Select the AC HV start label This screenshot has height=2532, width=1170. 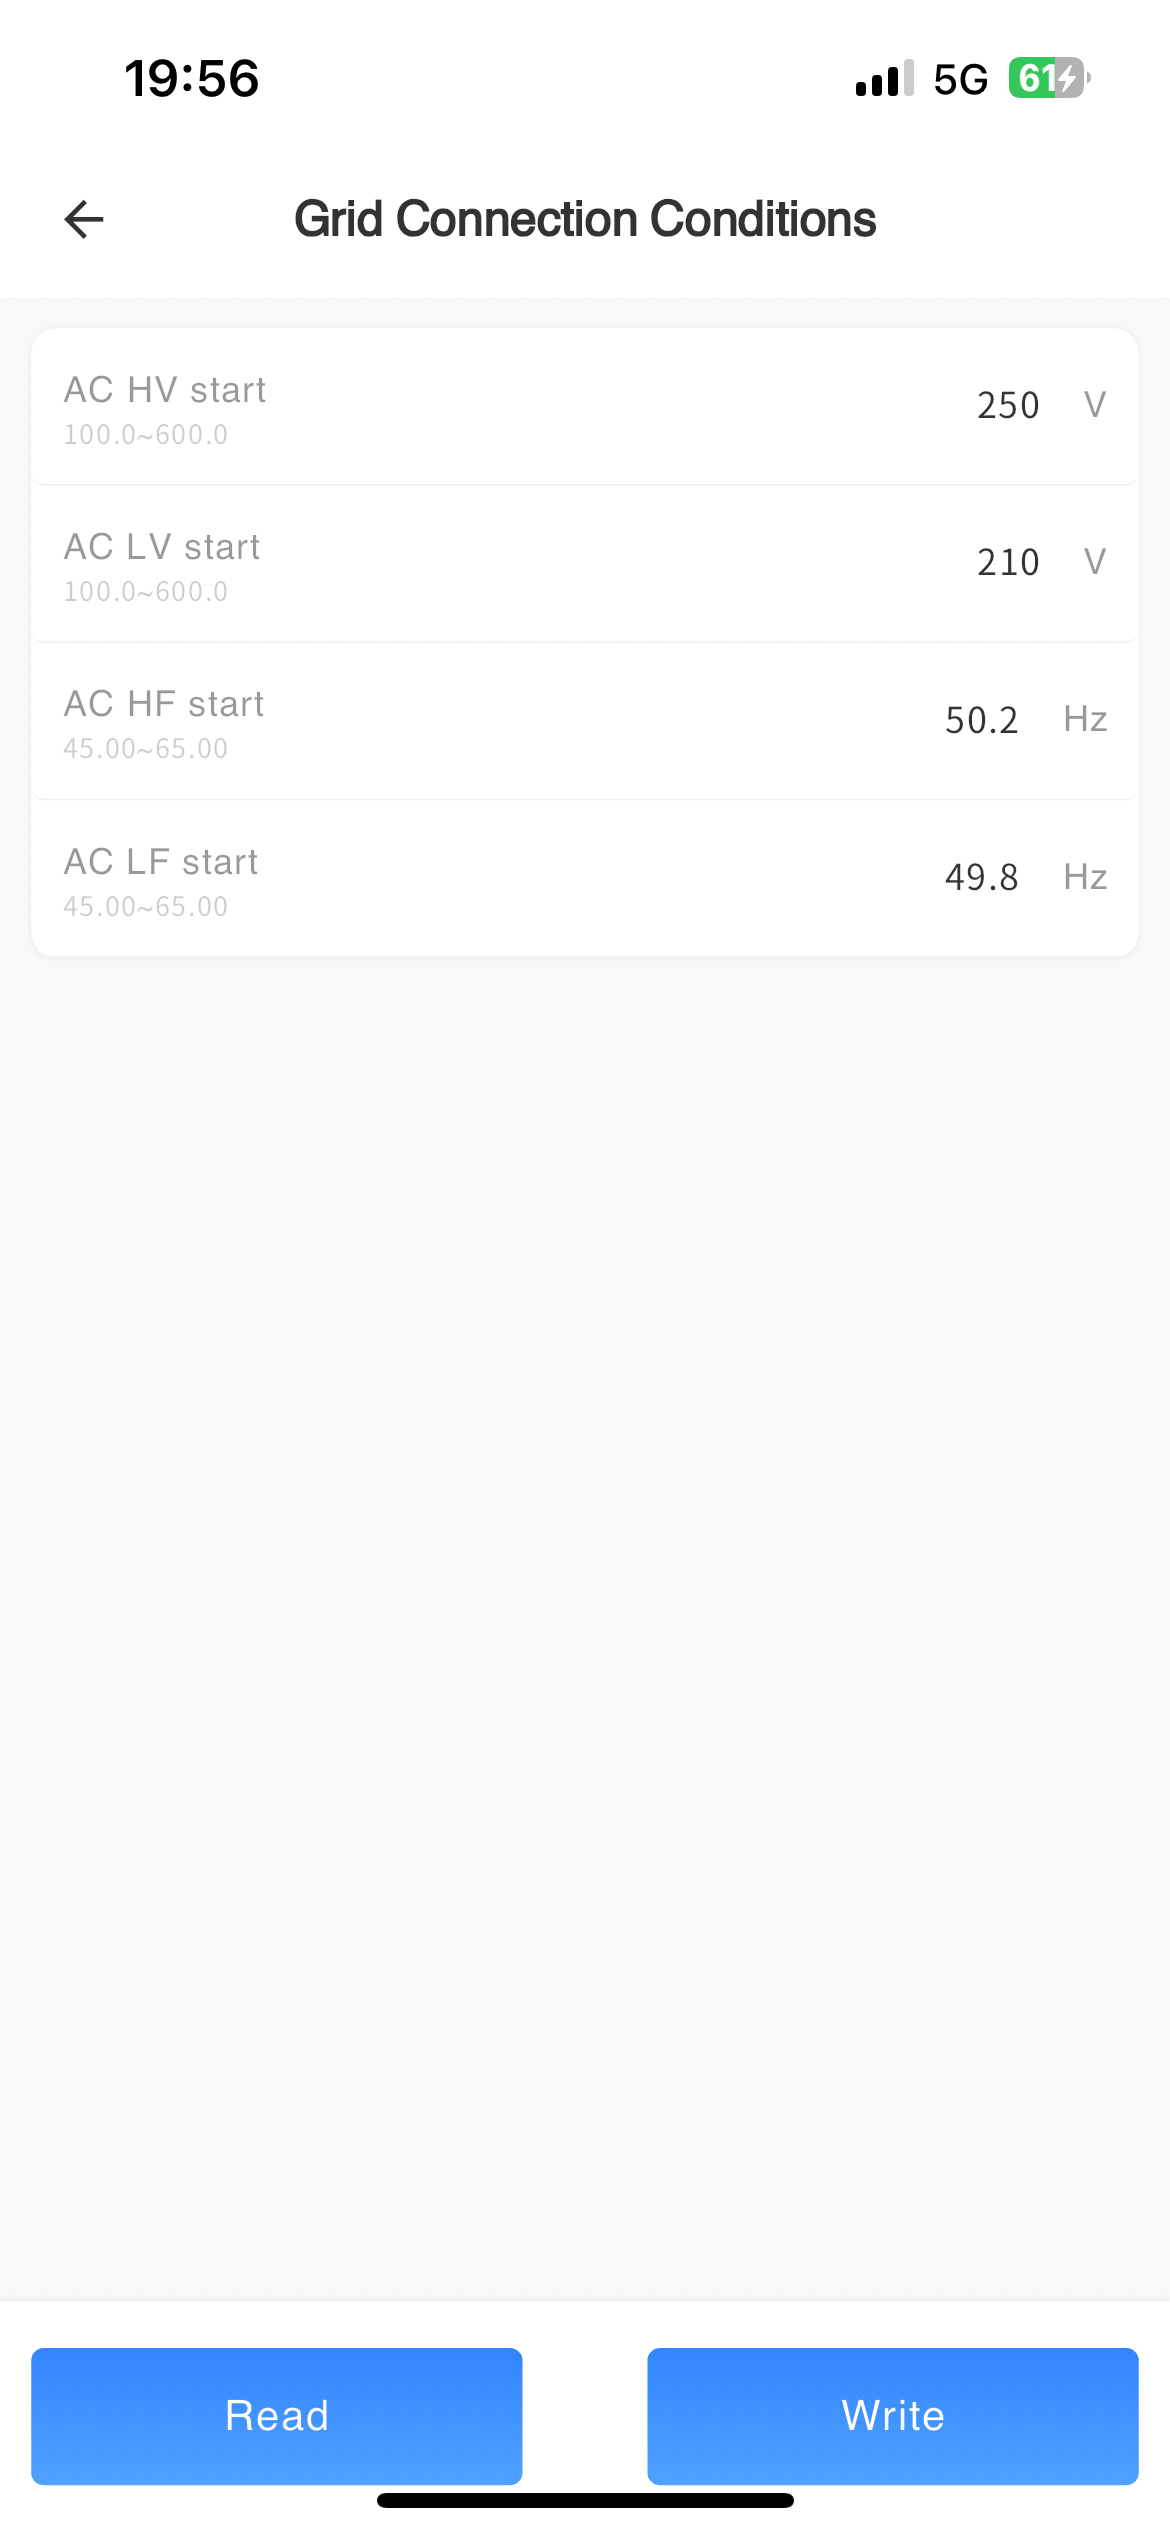tap(165, 390)
